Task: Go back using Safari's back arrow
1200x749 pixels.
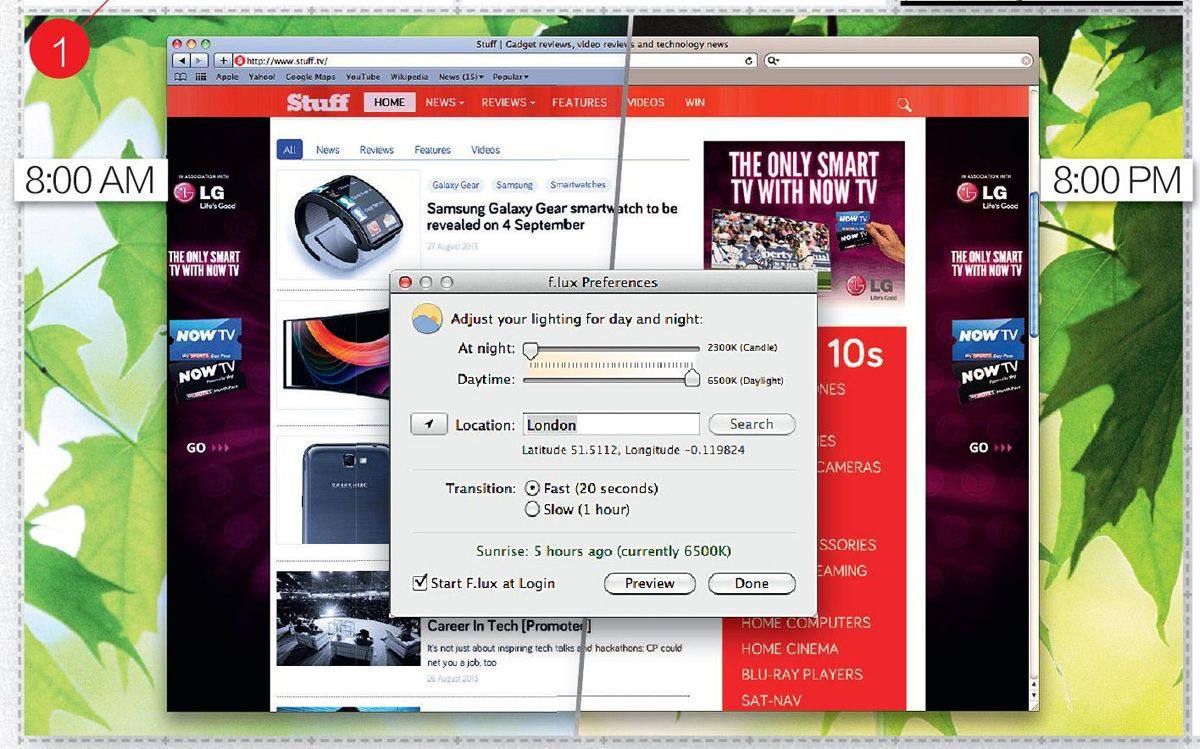Action: (182, 61)
